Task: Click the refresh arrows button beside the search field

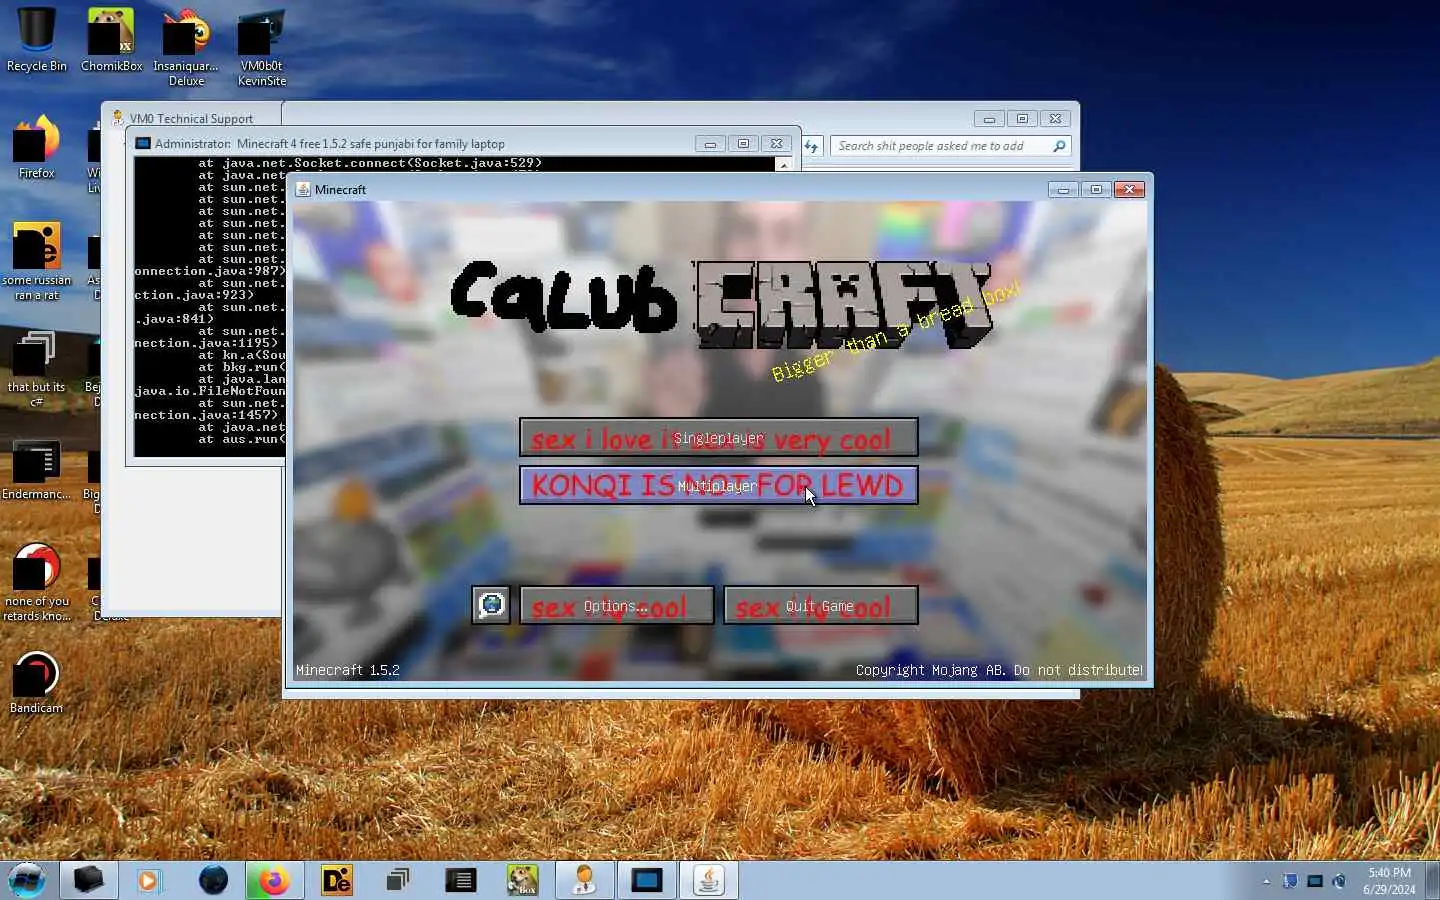Action: click(x=811, y=146)
